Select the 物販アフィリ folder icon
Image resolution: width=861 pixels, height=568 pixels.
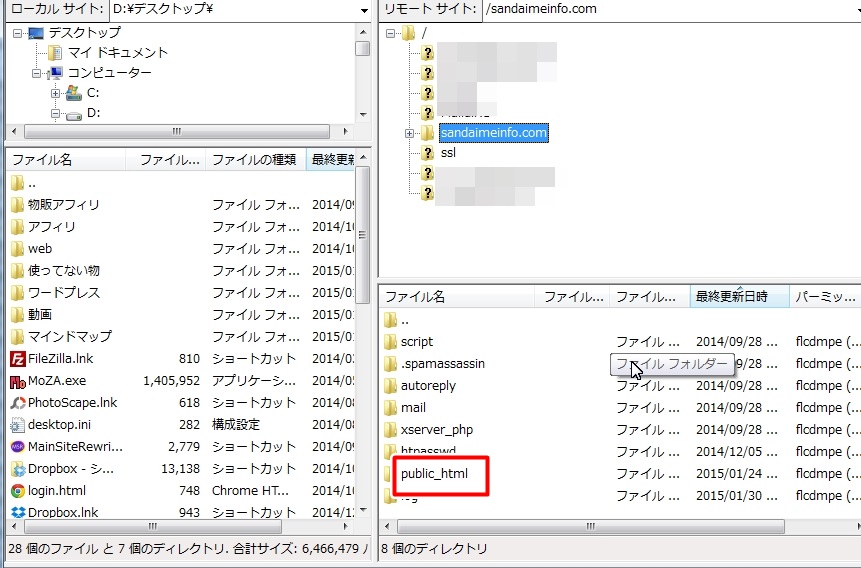[18, 205]
